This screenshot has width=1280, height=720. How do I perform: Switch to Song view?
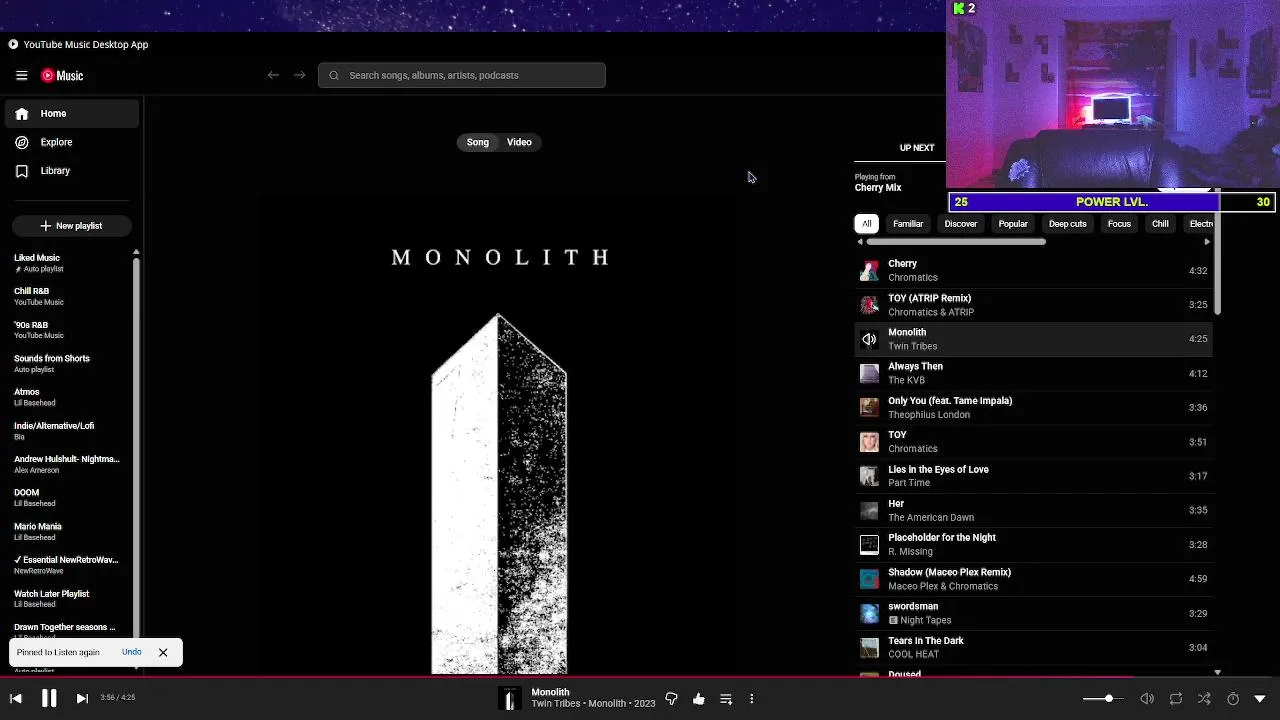478,142
